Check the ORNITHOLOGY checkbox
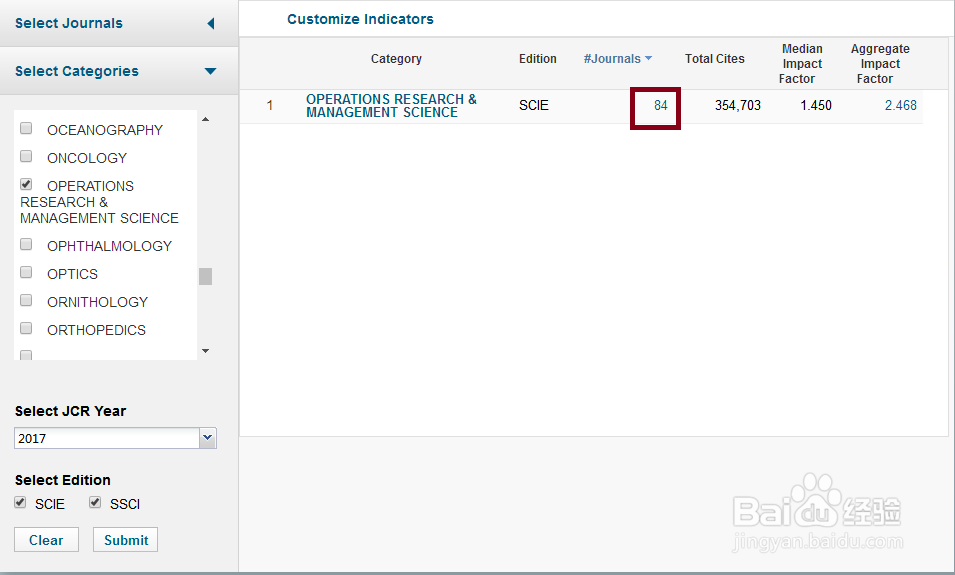The image size is (955, 575). pos(26,300)
